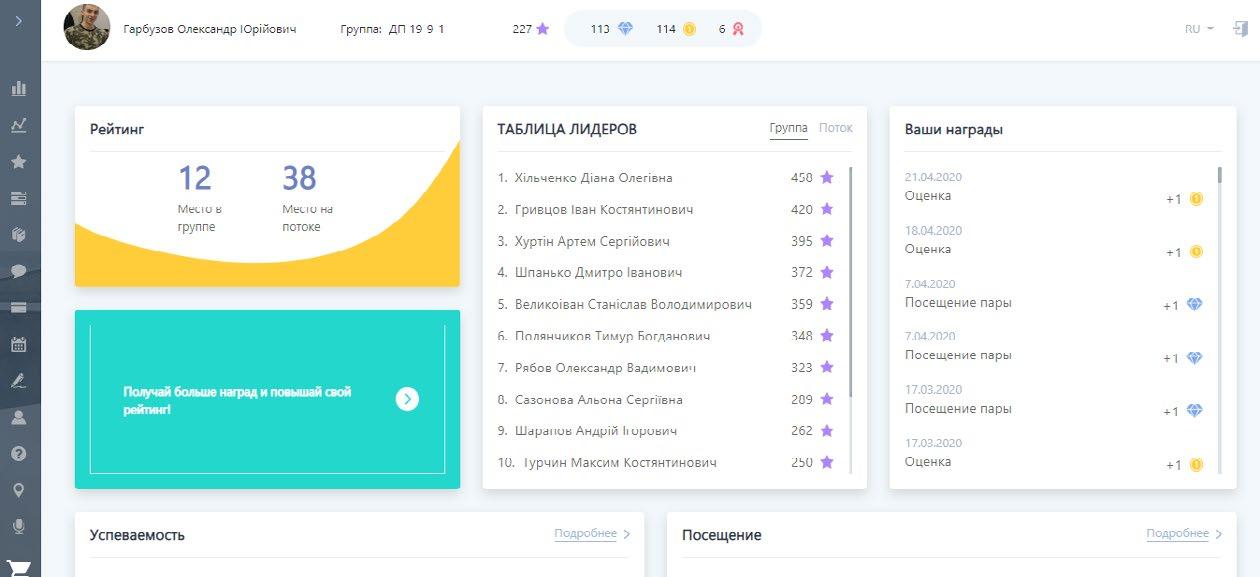Click the group rank number 12
Viewport: 1260px width, 577px height.
coord(195,179)
